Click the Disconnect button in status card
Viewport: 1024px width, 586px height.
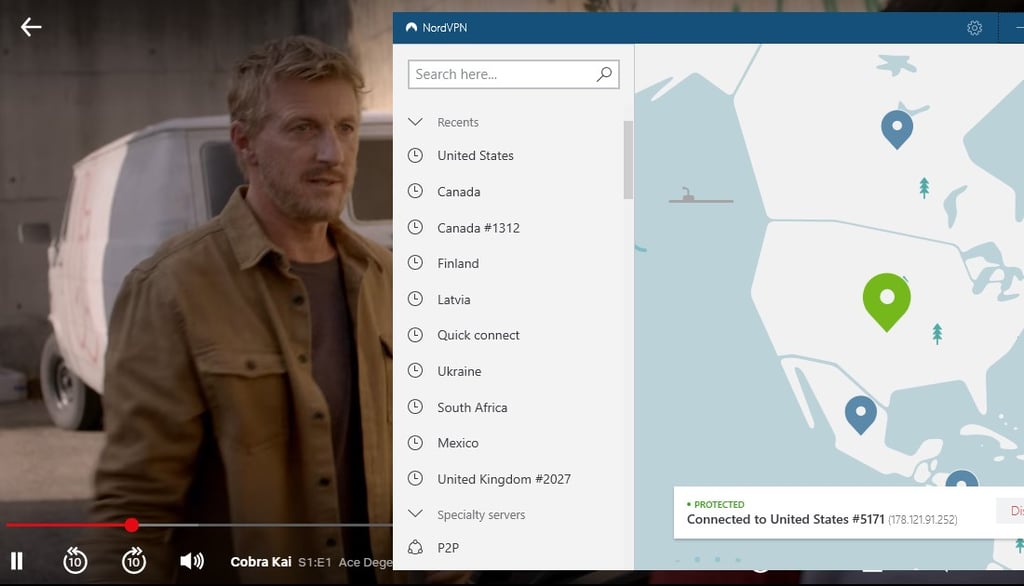point(1011,510)
